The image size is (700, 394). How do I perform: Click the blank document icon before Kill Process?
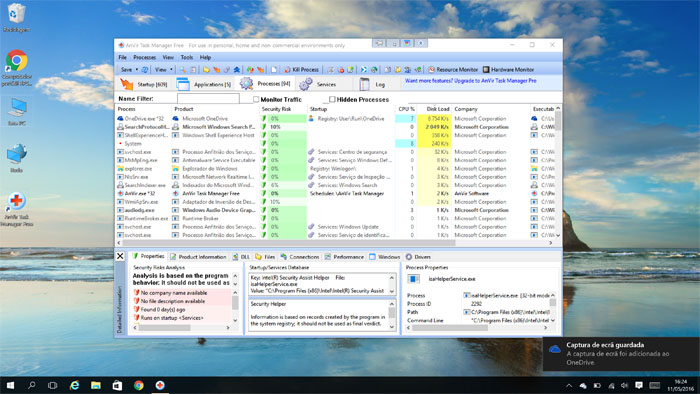coord(274,70)
